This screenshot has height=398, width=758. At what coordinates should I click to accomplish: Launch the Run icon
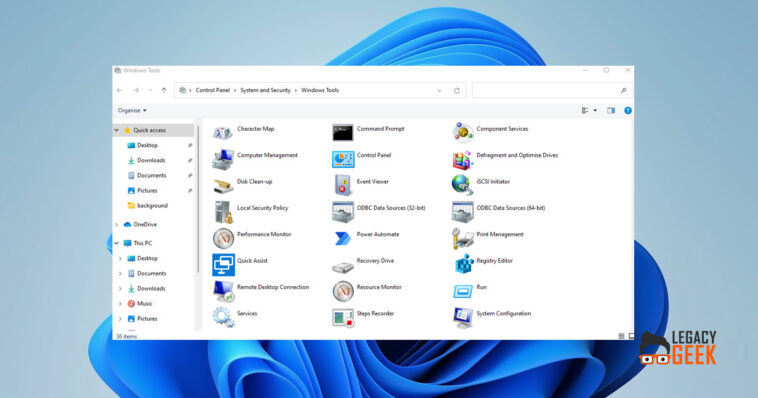coord(463,291)
